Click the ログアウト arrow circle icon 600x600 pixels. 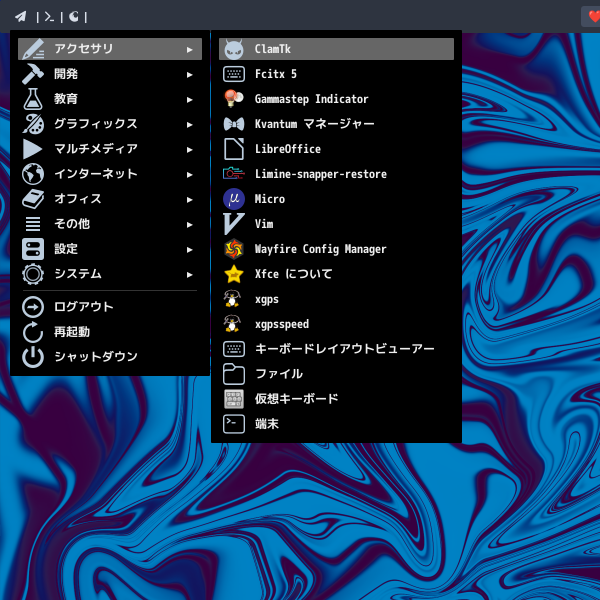(x=33, y=307)
